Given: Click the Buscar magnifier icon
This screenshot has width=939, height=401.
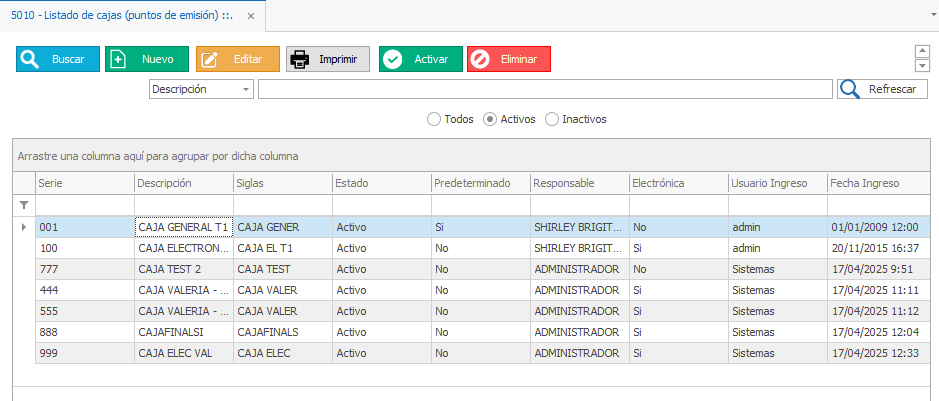Looking at the screenshot, I should coord(30,59).
